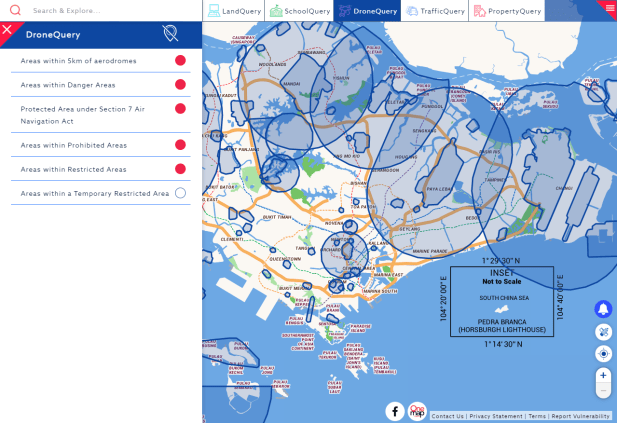
Task: Locate my current position on map
Action: 603,353
